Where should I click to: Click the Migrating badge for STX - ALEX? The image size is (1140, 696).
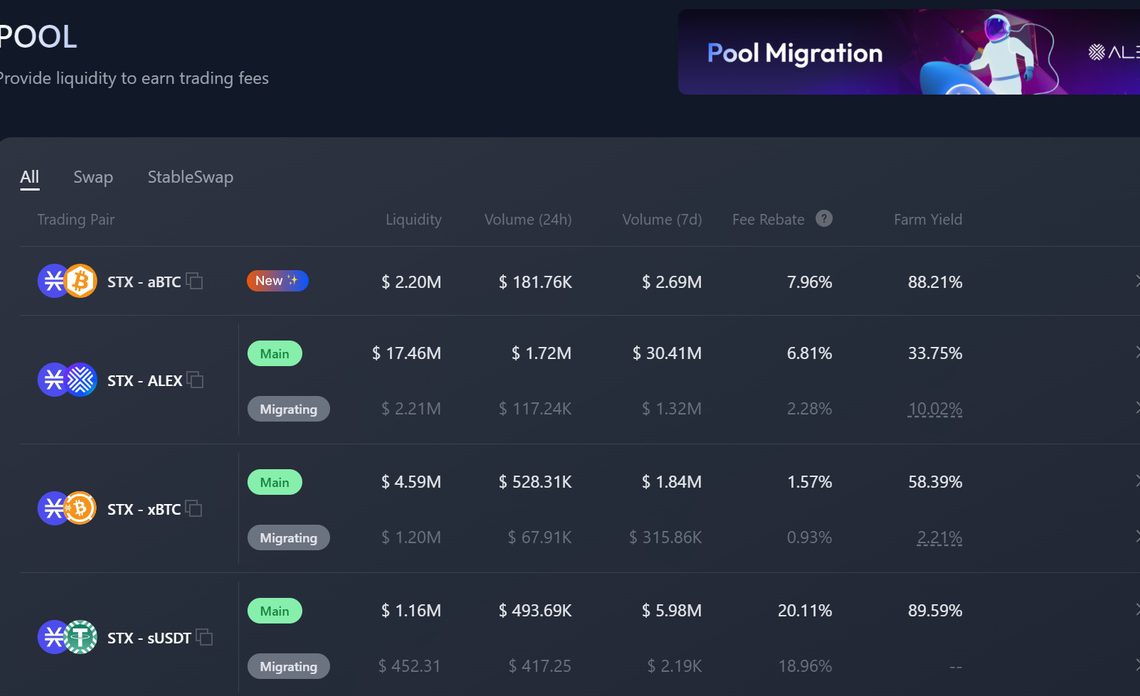(x=289, y=409)
